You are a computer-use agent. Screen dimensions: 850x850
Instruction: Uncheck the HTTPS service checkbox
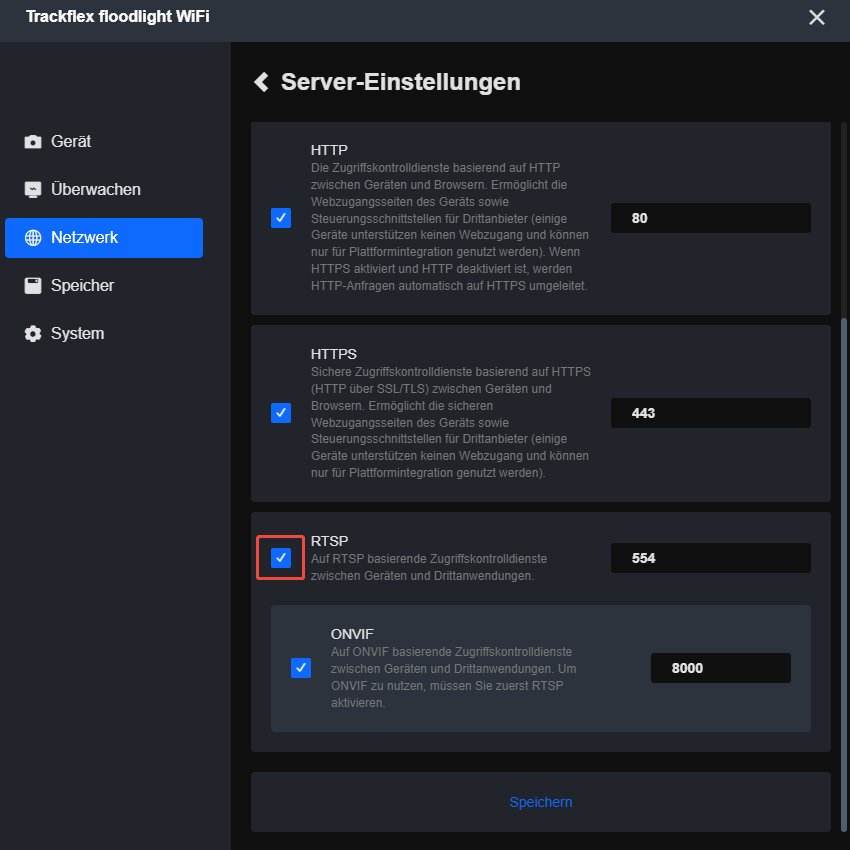281,413
